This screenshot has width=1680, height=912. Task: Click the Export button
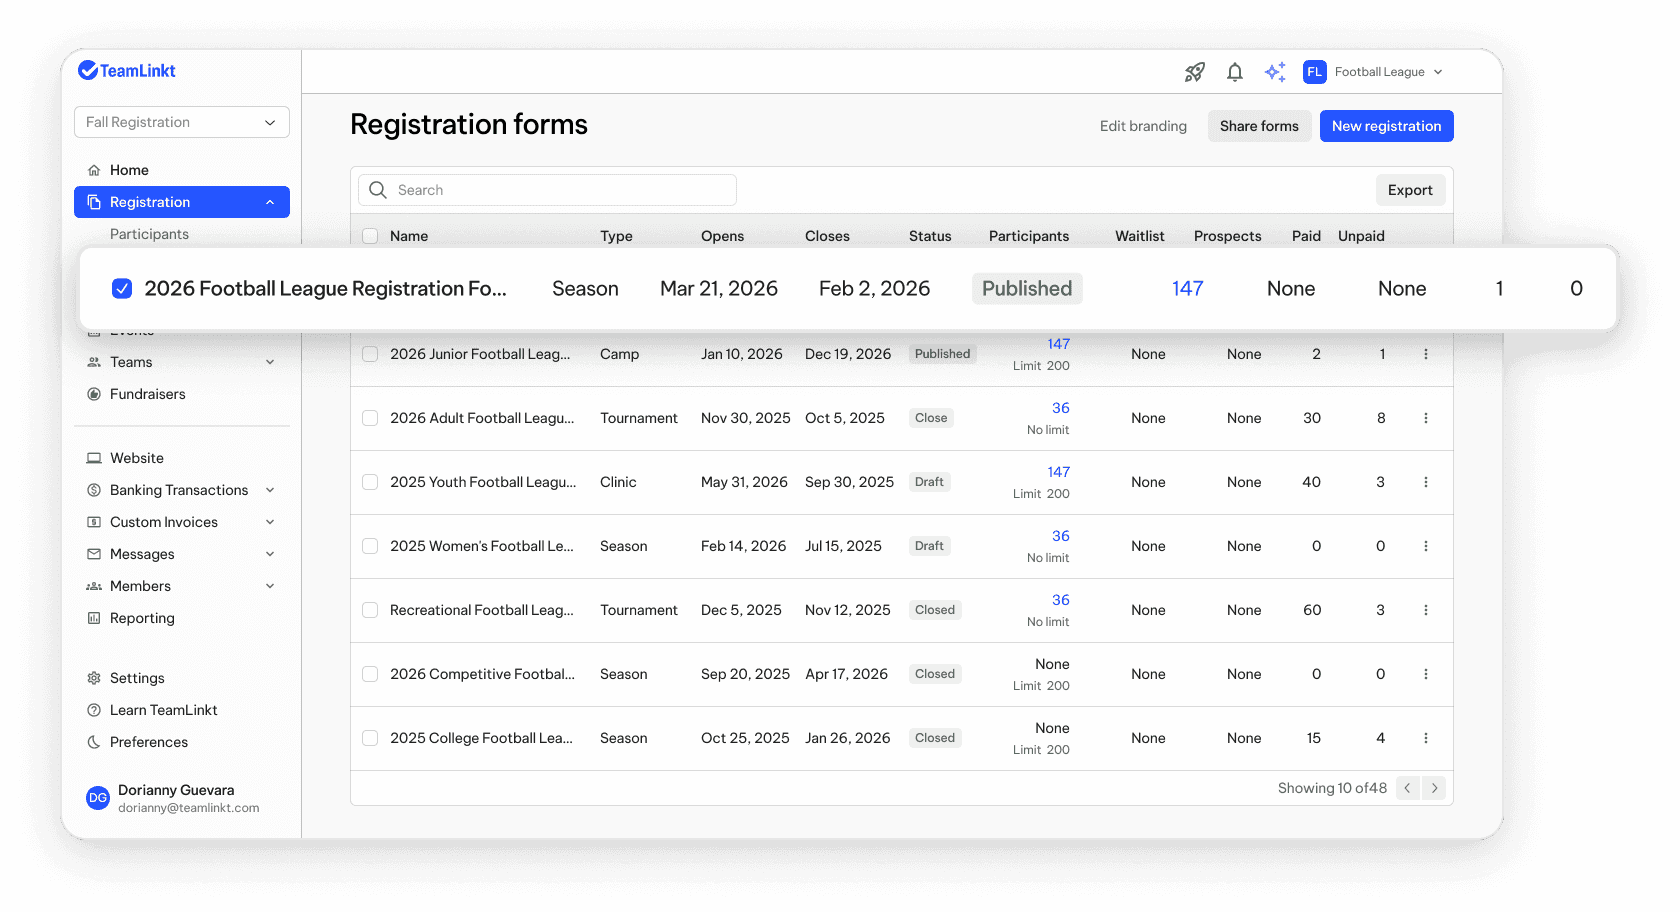click(1410, 189)
